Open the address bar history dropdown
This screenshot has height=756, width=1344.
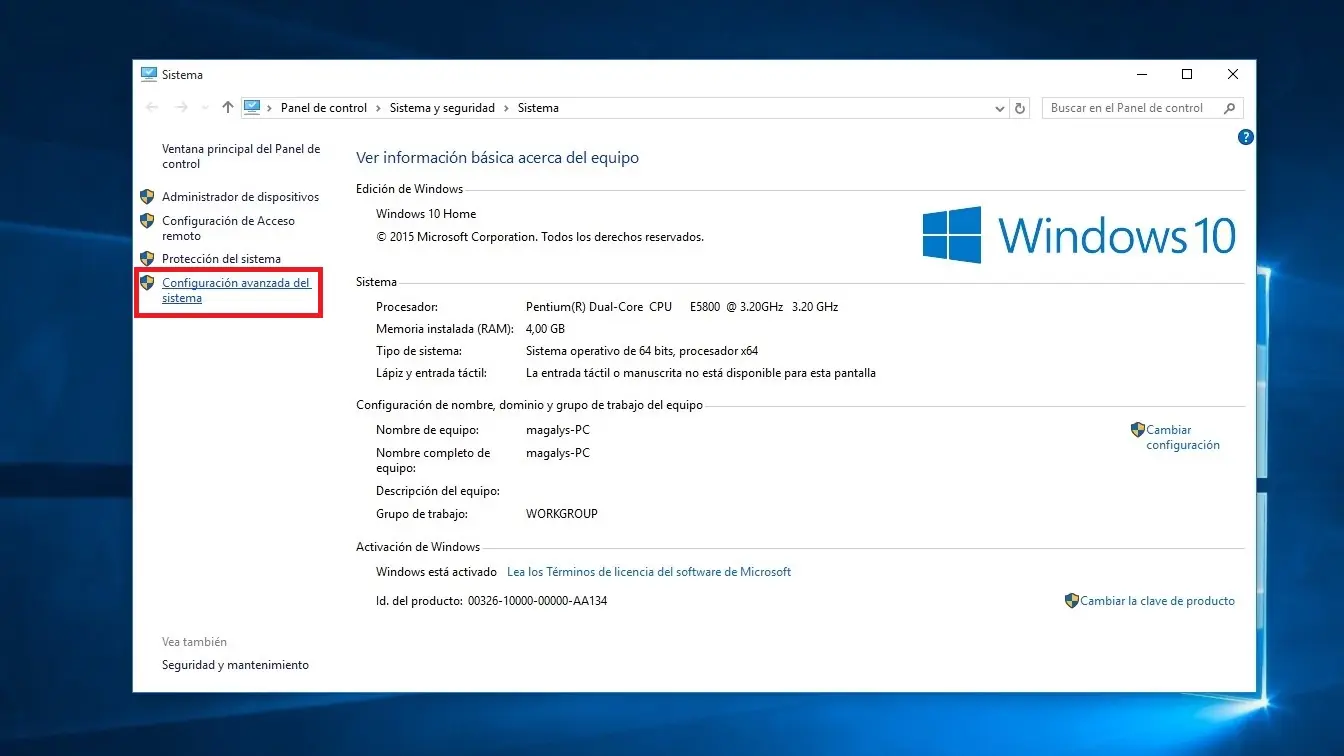pyautogui.click(x=999, y=108)
